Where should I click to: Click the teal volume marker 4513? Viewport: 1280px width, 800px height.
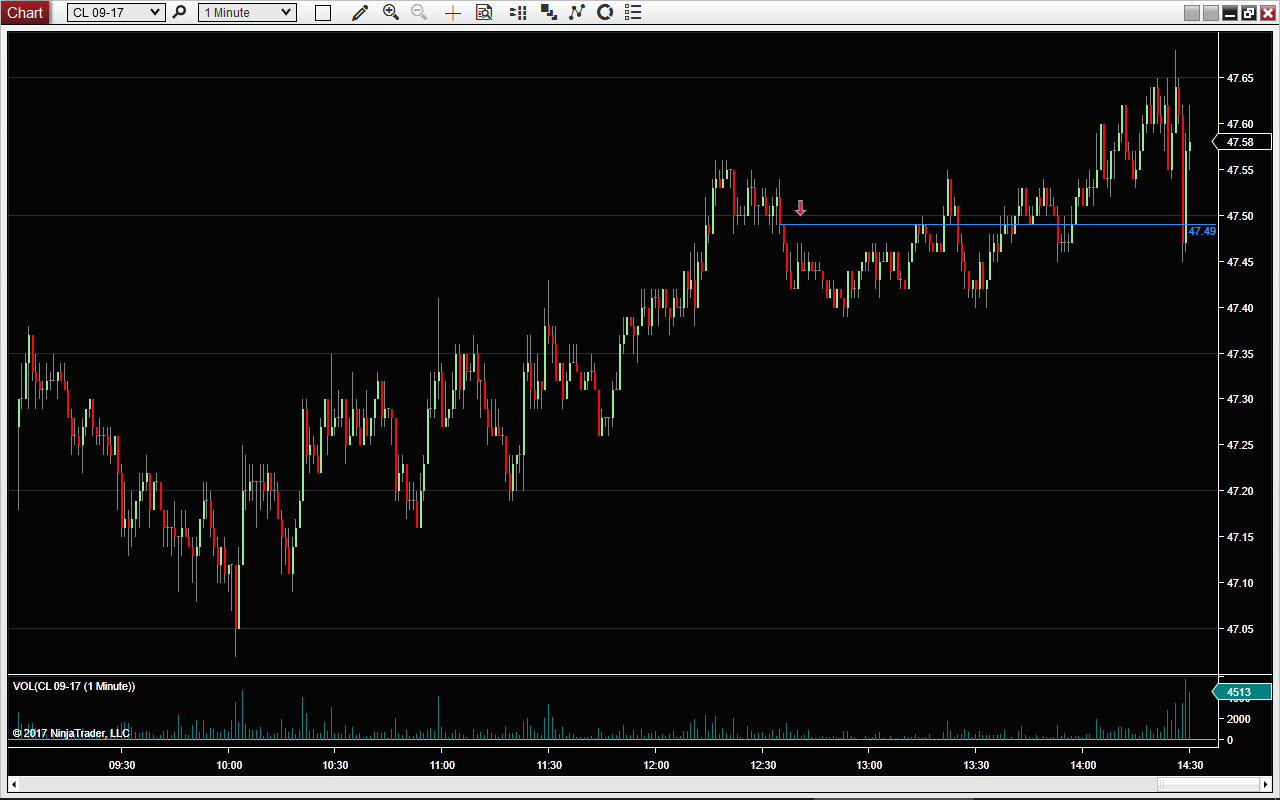(1242, 692)
